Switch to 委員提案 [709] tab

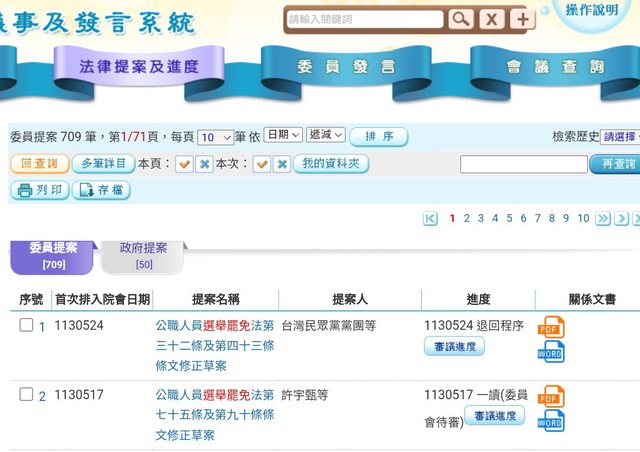pos(53,256)
